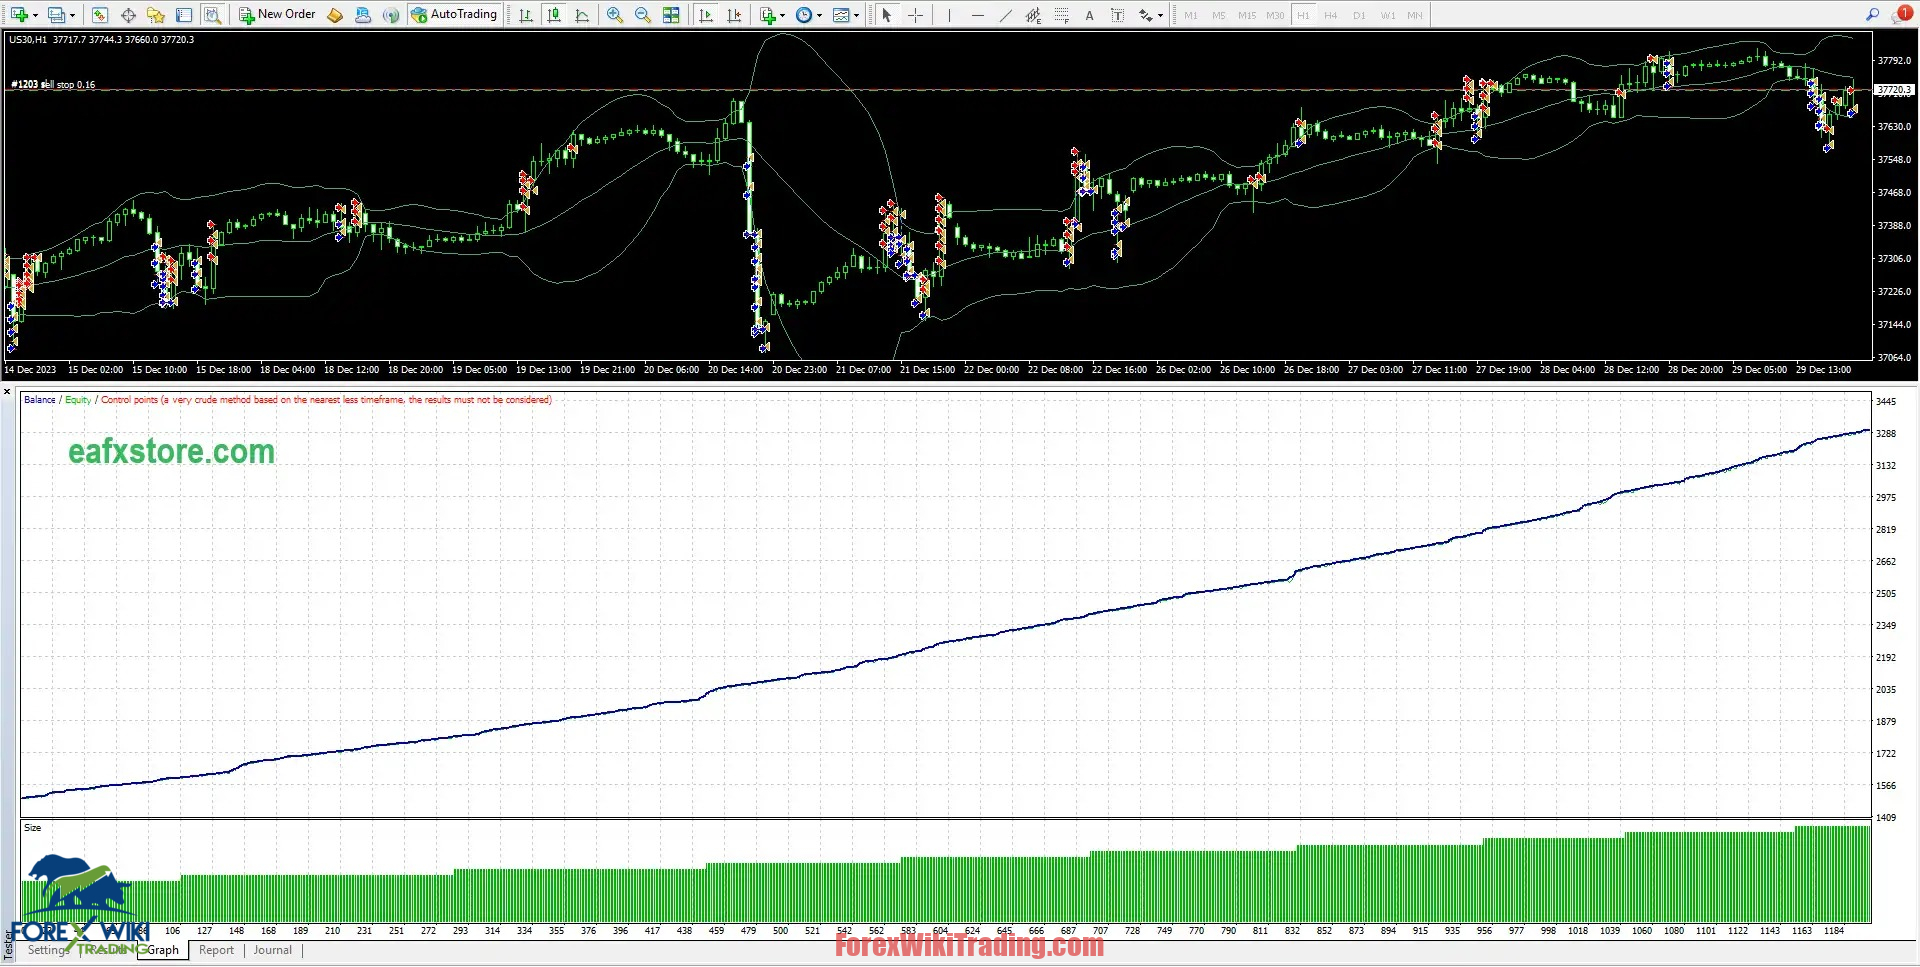This screenshot has width=1920, height=967.
Task: Expand the periods clock dropdown arrow
Action: tap(819, 15)
